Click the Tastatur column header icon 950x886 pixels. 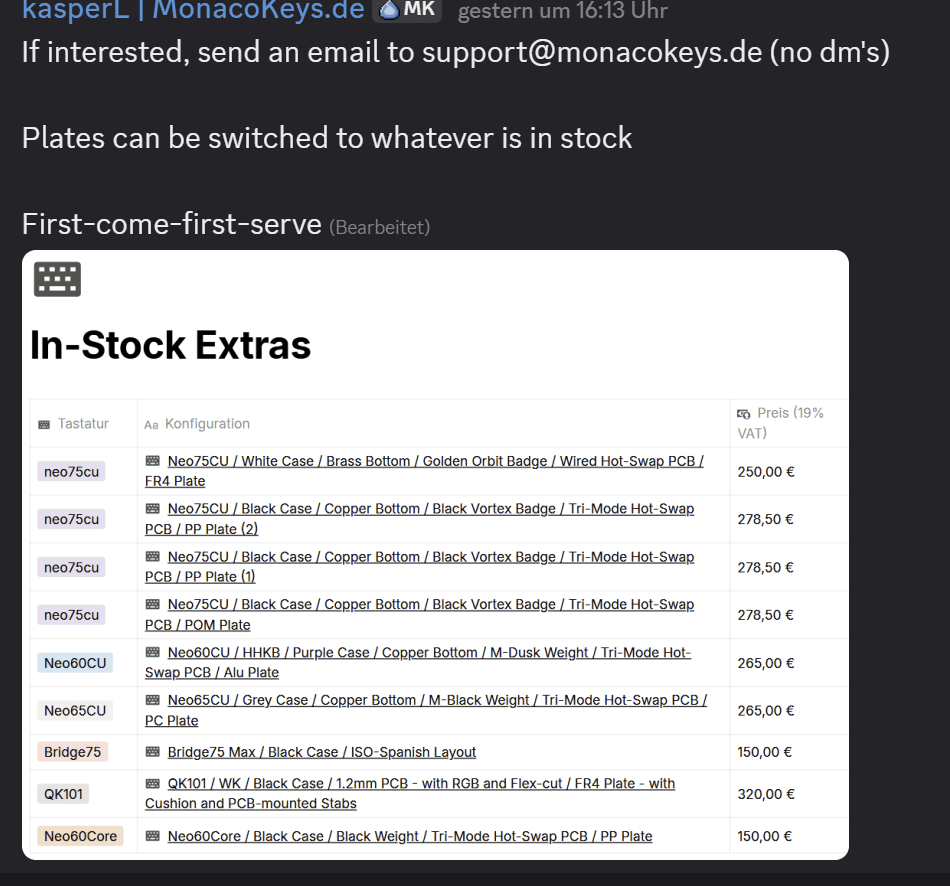(x=44, y=424)
